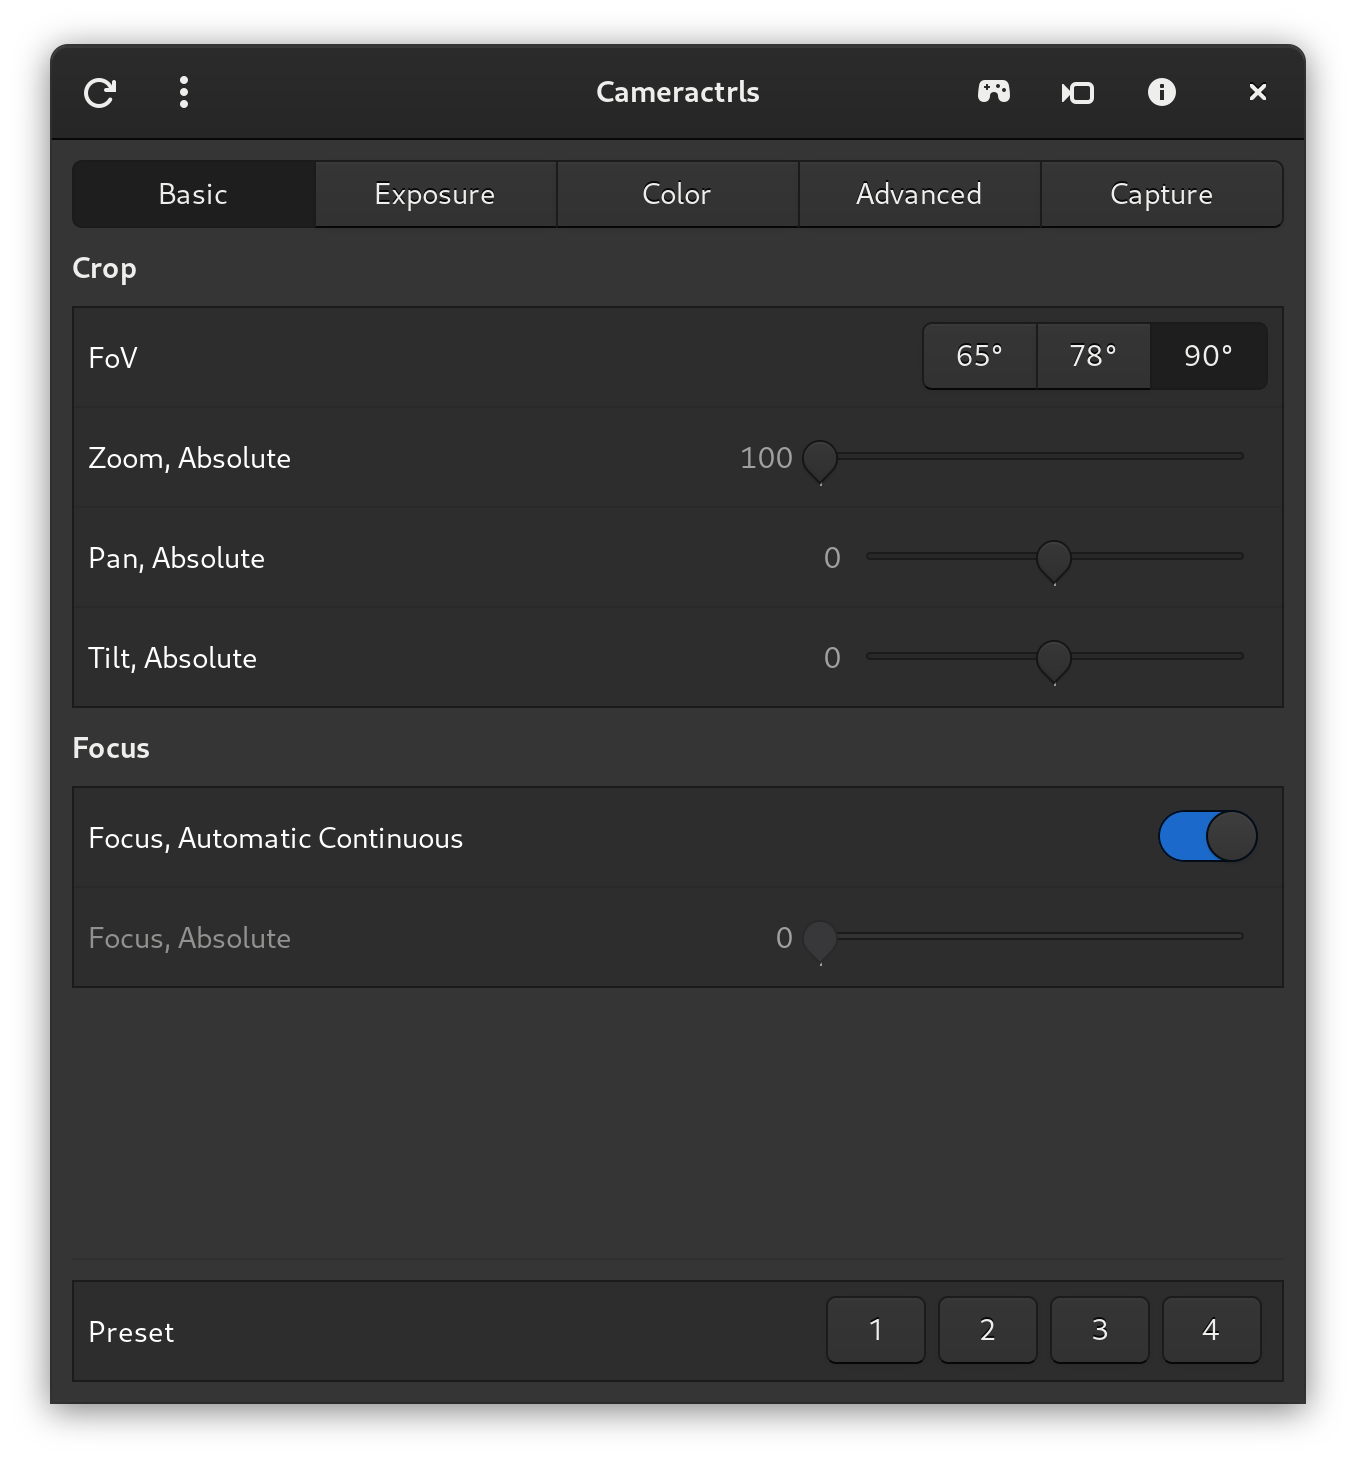Show the info about icon

tap(1161, 93)
